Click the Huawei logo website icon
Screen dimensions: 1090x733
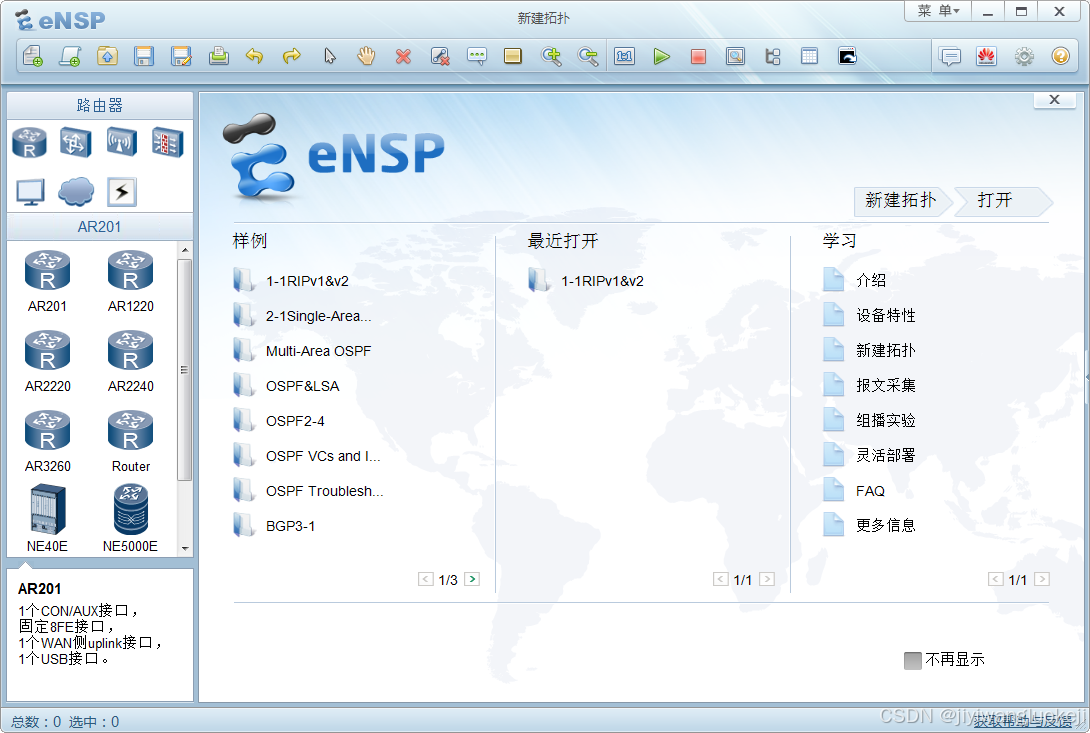point(986,56)
